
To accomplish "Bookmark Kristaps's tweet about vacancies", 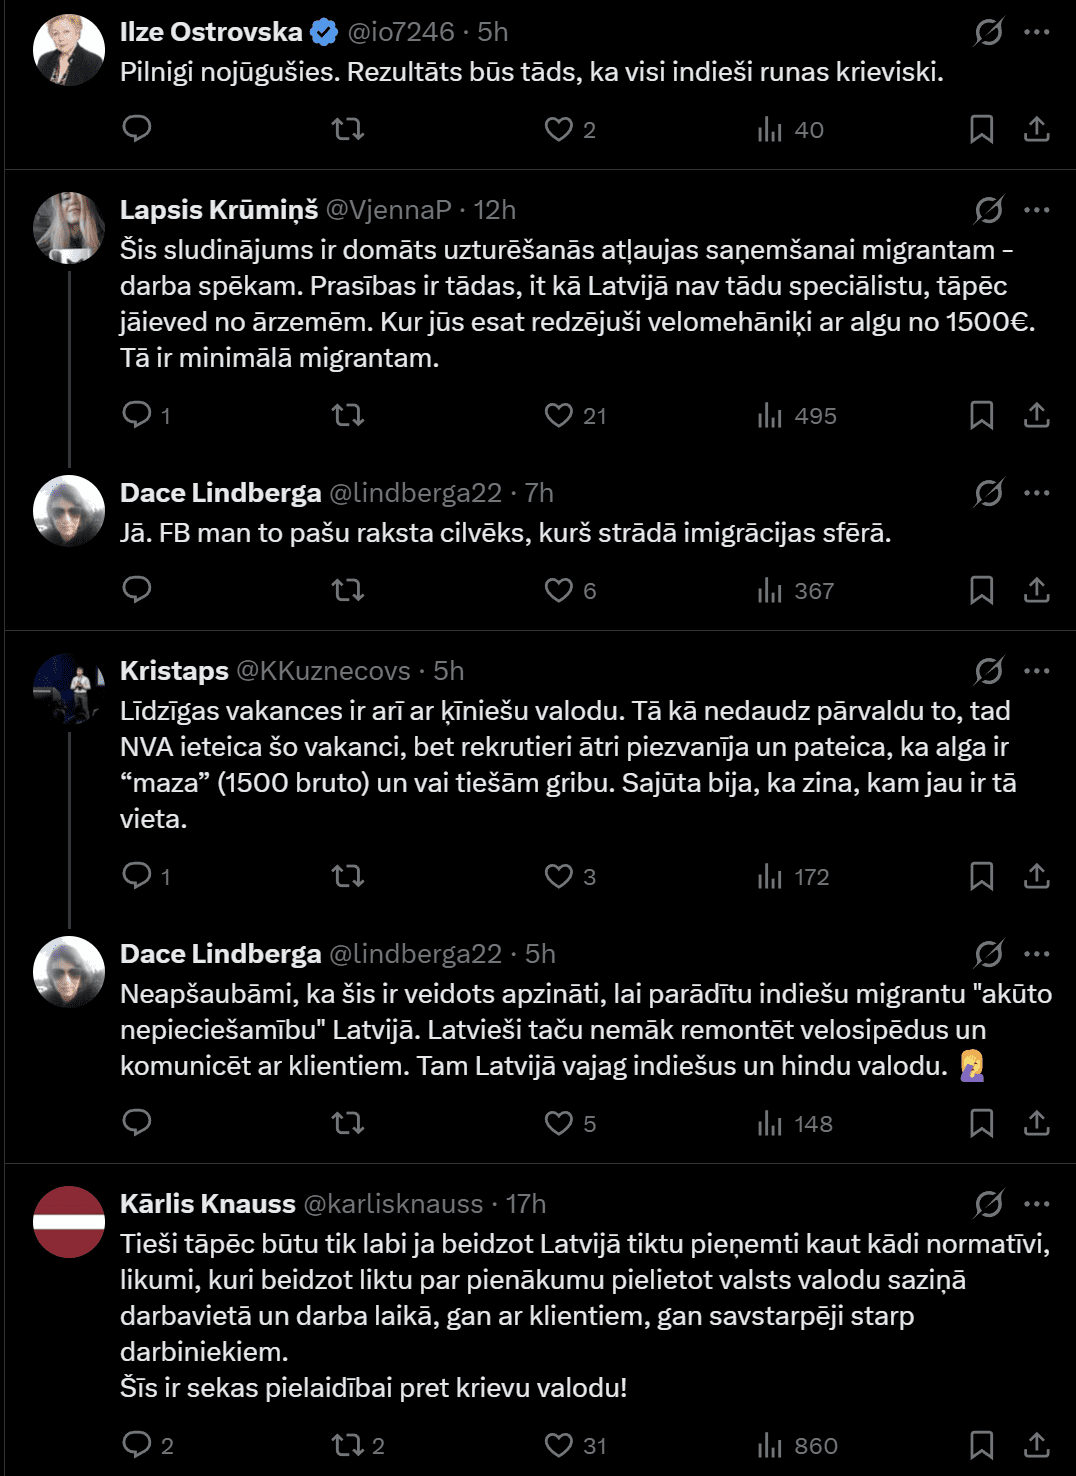I will click(x=981, y=877).
